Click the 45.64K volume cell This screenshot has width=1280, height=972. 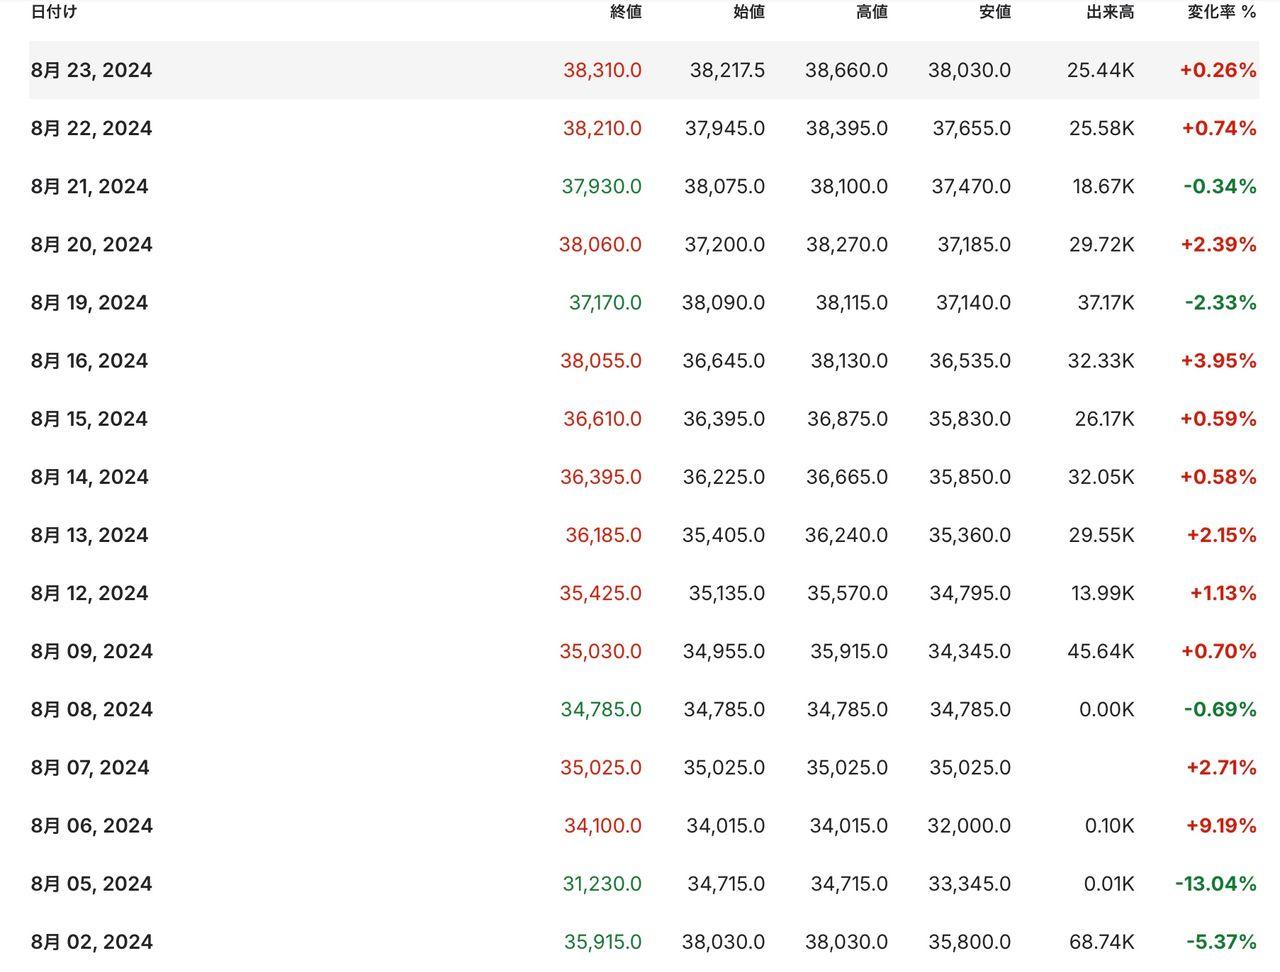point(1100,651)
